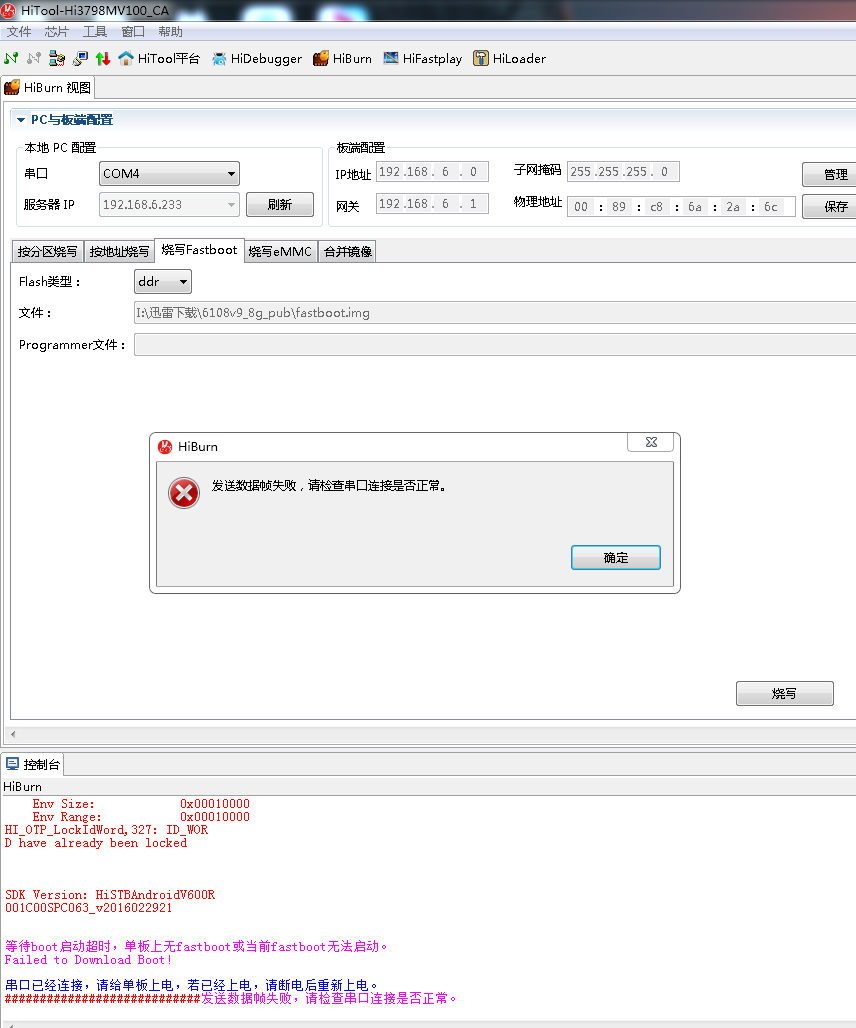
Task: Open the 串口 COM4 dropdown
Action: tap(169, 174)
